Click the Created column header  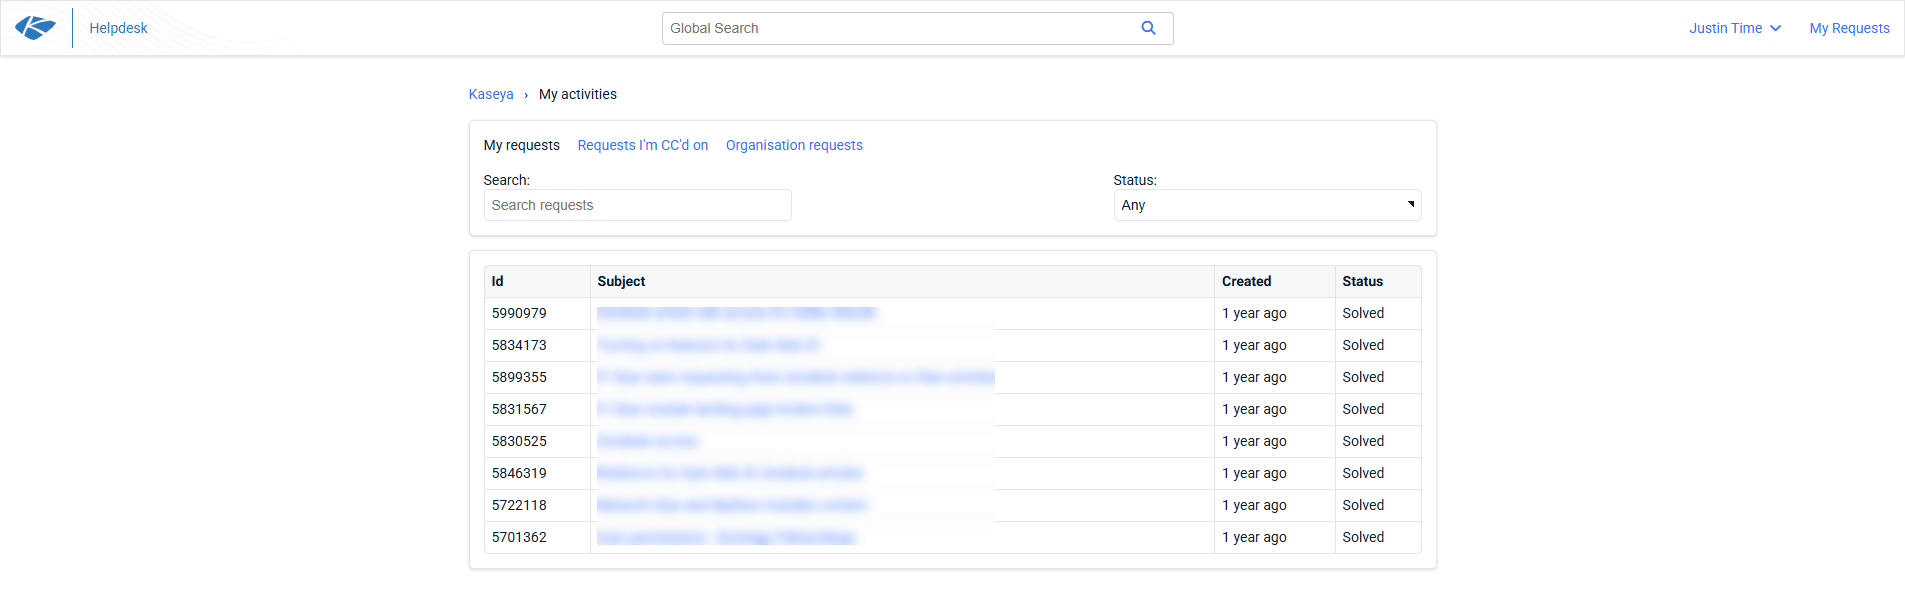pos(1246,281)
